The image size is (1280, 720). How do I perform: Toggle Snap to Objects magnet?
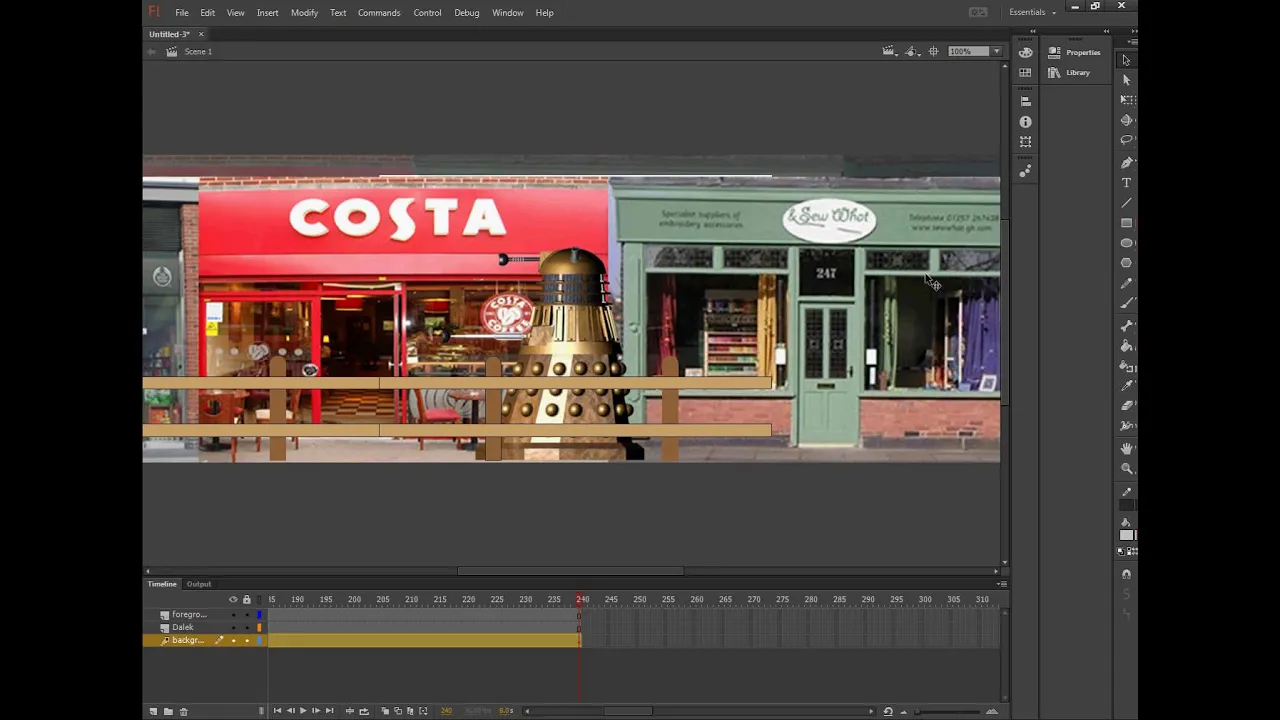tap(1127, 574)
